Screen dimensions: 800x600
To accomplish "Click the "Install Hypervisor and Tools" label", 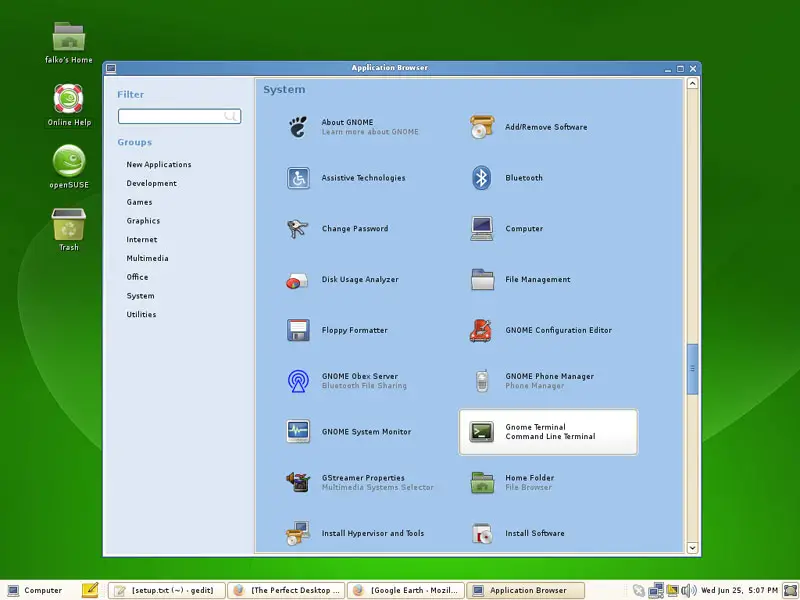I will 372,533.
